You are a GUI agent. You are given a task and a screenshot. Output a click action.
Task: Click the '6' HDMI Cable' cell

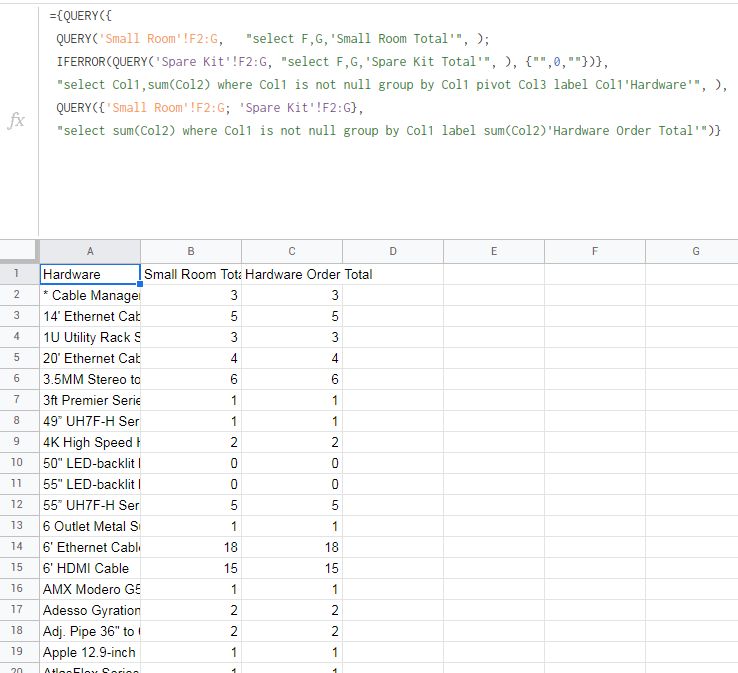(90, 568)
